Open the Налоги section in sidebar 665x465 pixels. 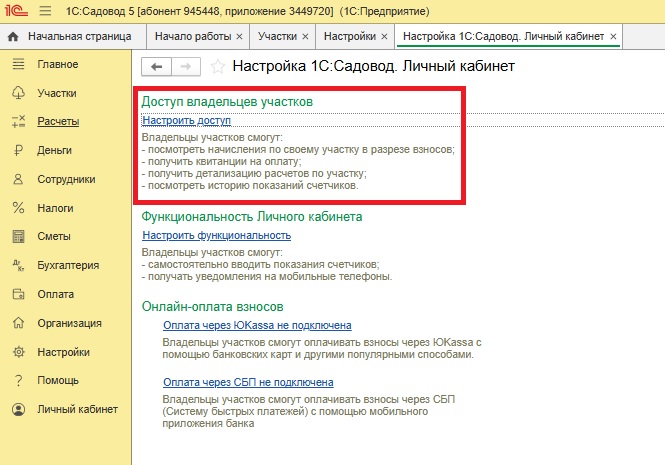[55, 208]
